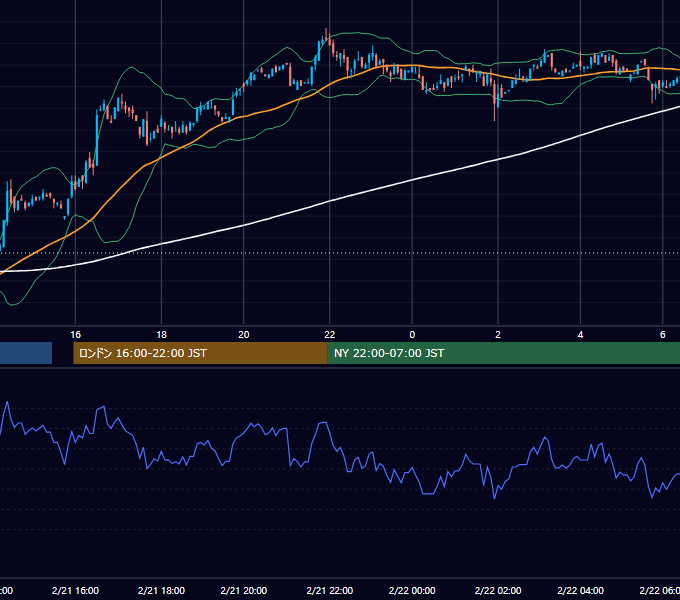Screen dimensions: 680x600
Task: Select the NY 22:00-07:00 JST session bar
Action: (x=503, y=353)
